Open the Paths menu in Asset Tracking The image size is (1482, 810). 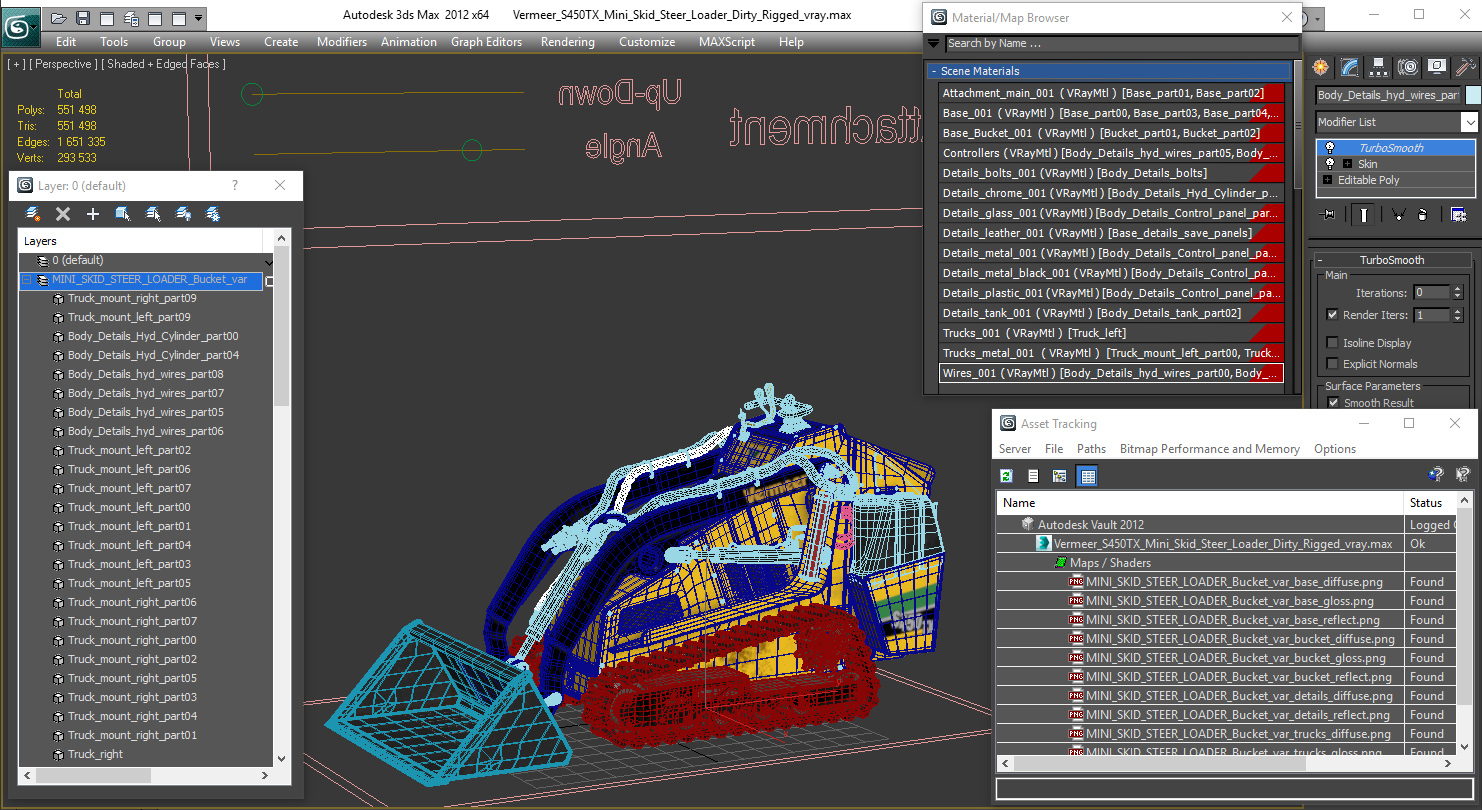coord(1091,449)
